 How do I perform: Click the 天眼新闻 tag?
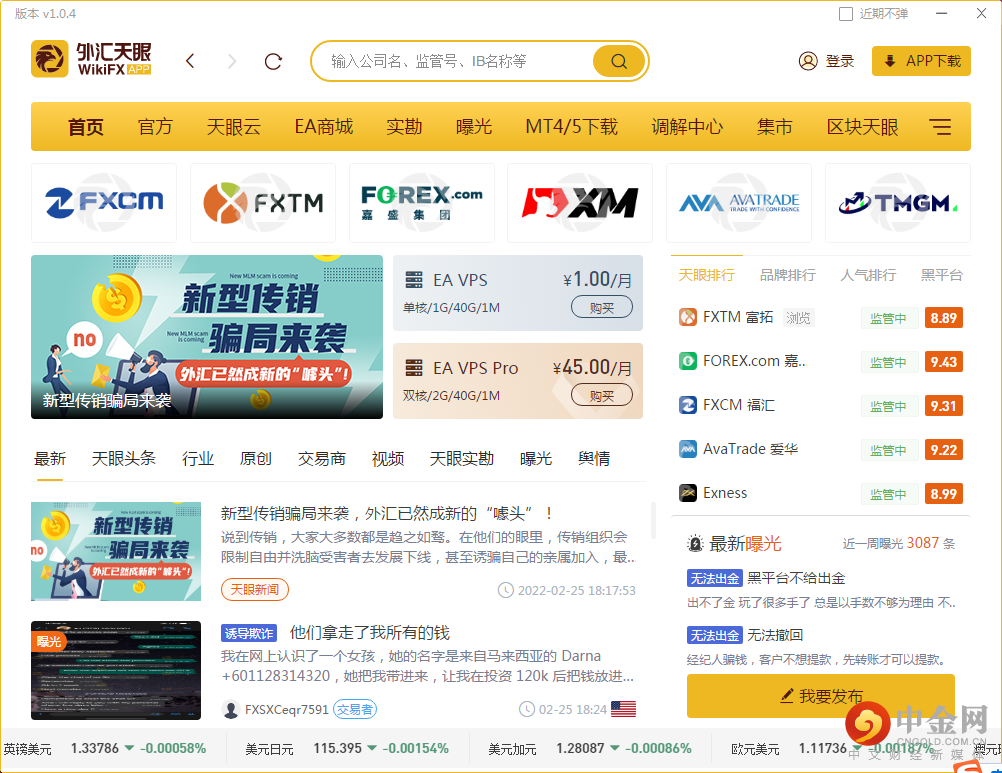[254, 589]
